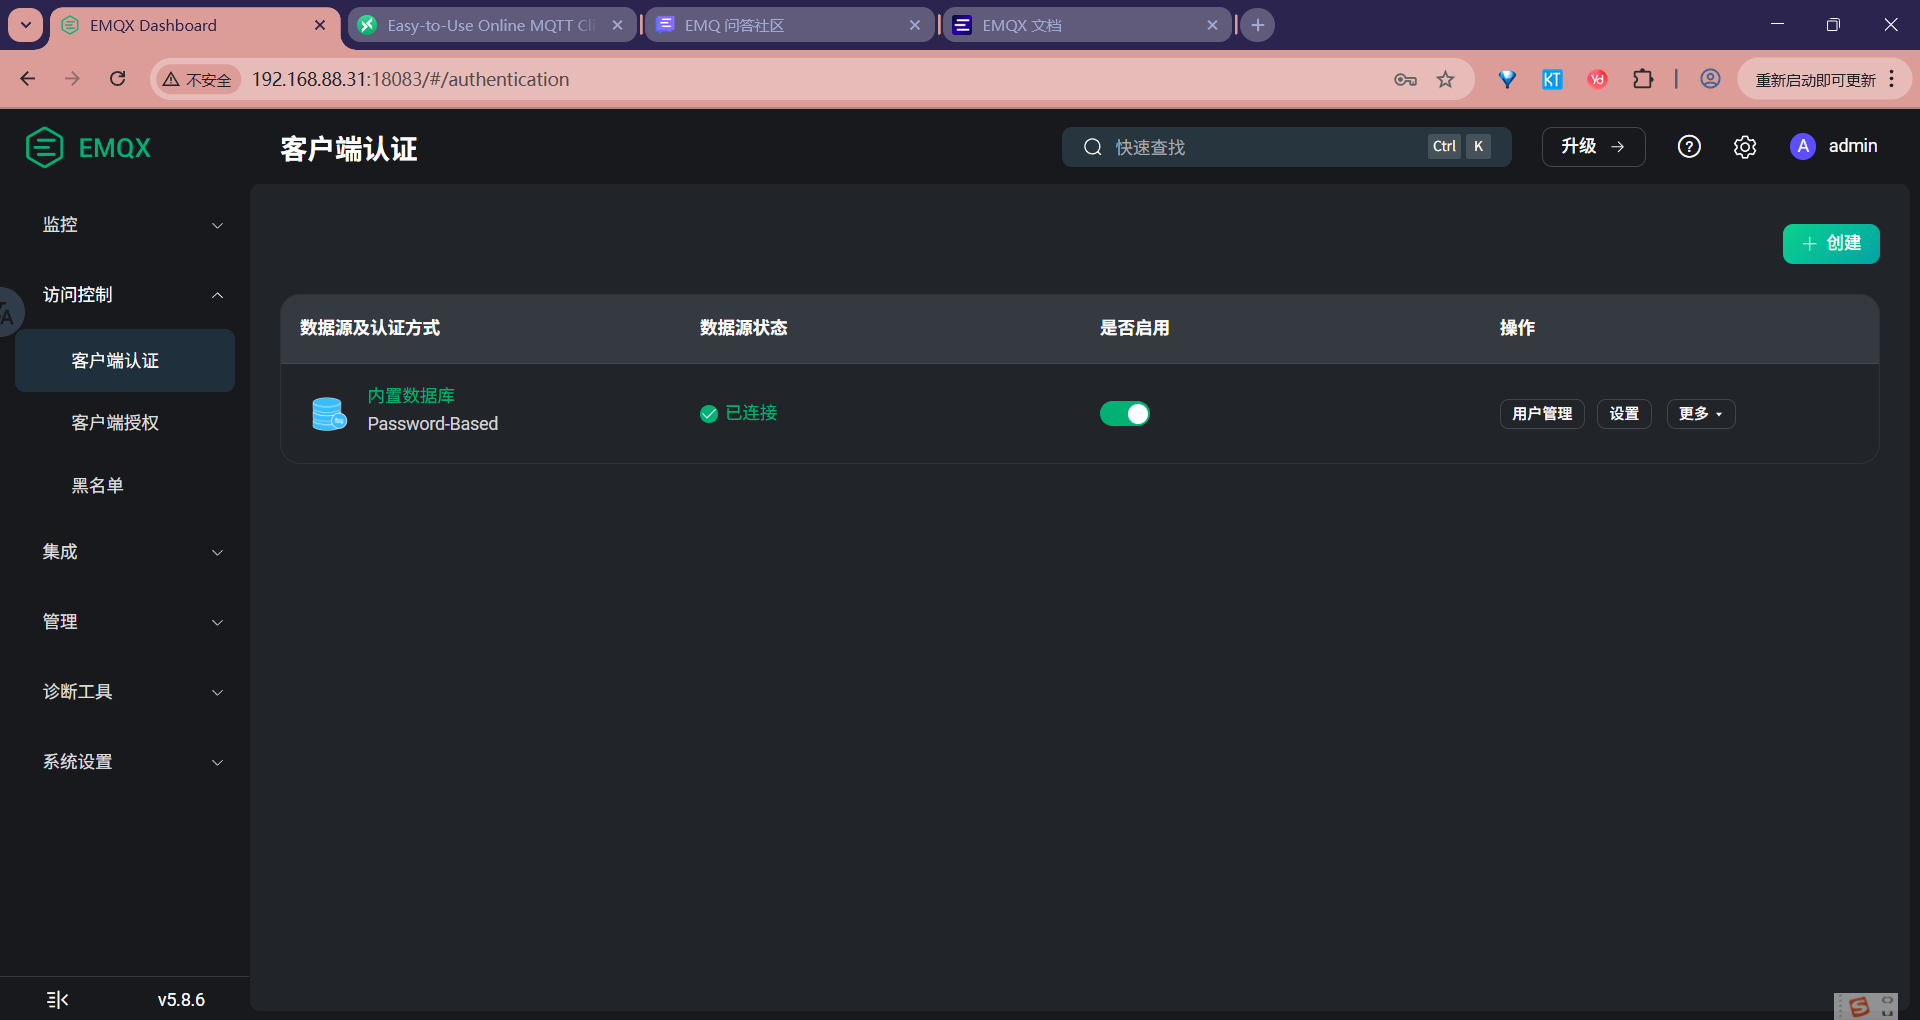Click the search magnifier icon
1920x1020 pixels.
click(1093, 147)
